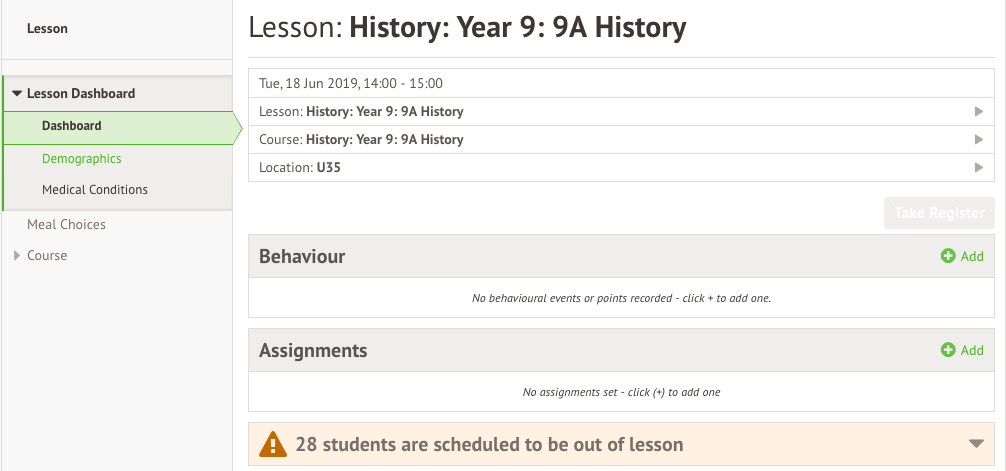The width and height of the screenshot is (1006, 471).
Task: Open the Demographics page
Action: [81, 158]
